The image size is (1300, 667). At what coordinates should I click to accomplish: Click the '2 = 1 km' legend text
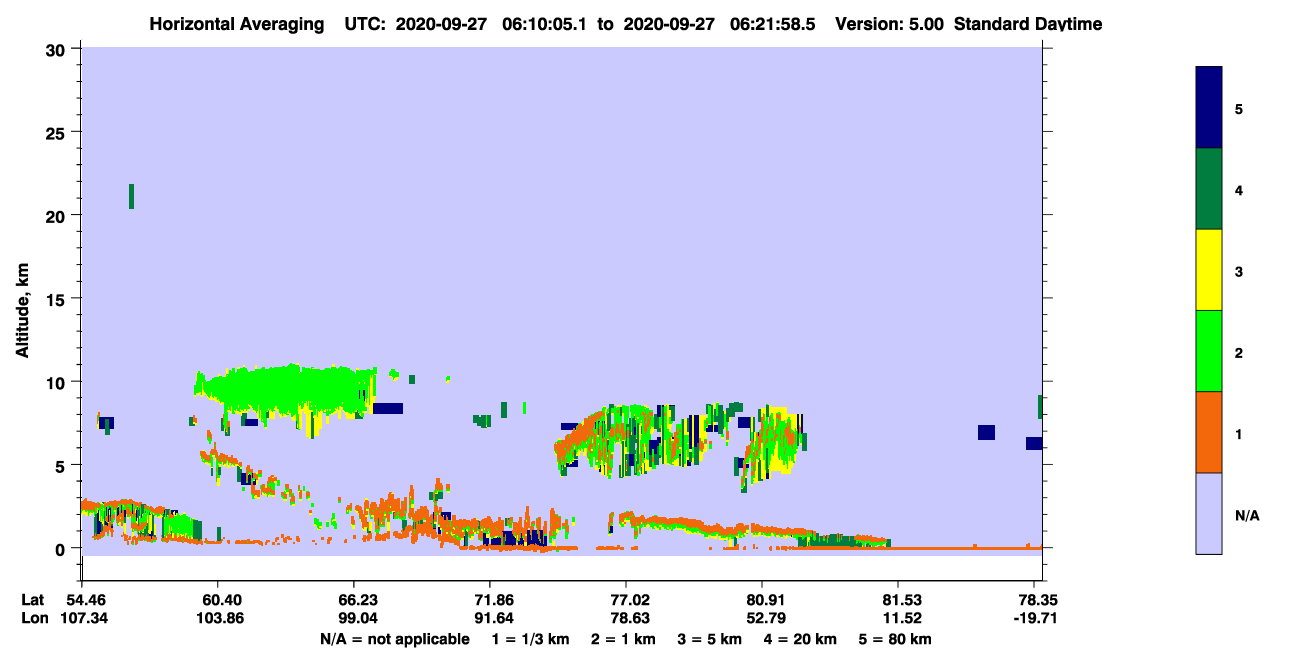pos(623,639)
